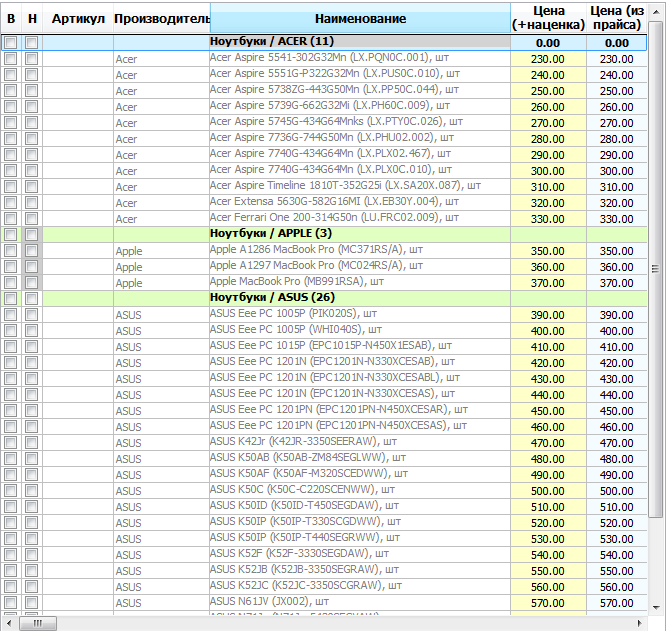Select Acer Aspire 7740G-434G64Mn (LX.PLX02.467) cell
This screenshot has width=671, height=631.
[x=360, y=154]
